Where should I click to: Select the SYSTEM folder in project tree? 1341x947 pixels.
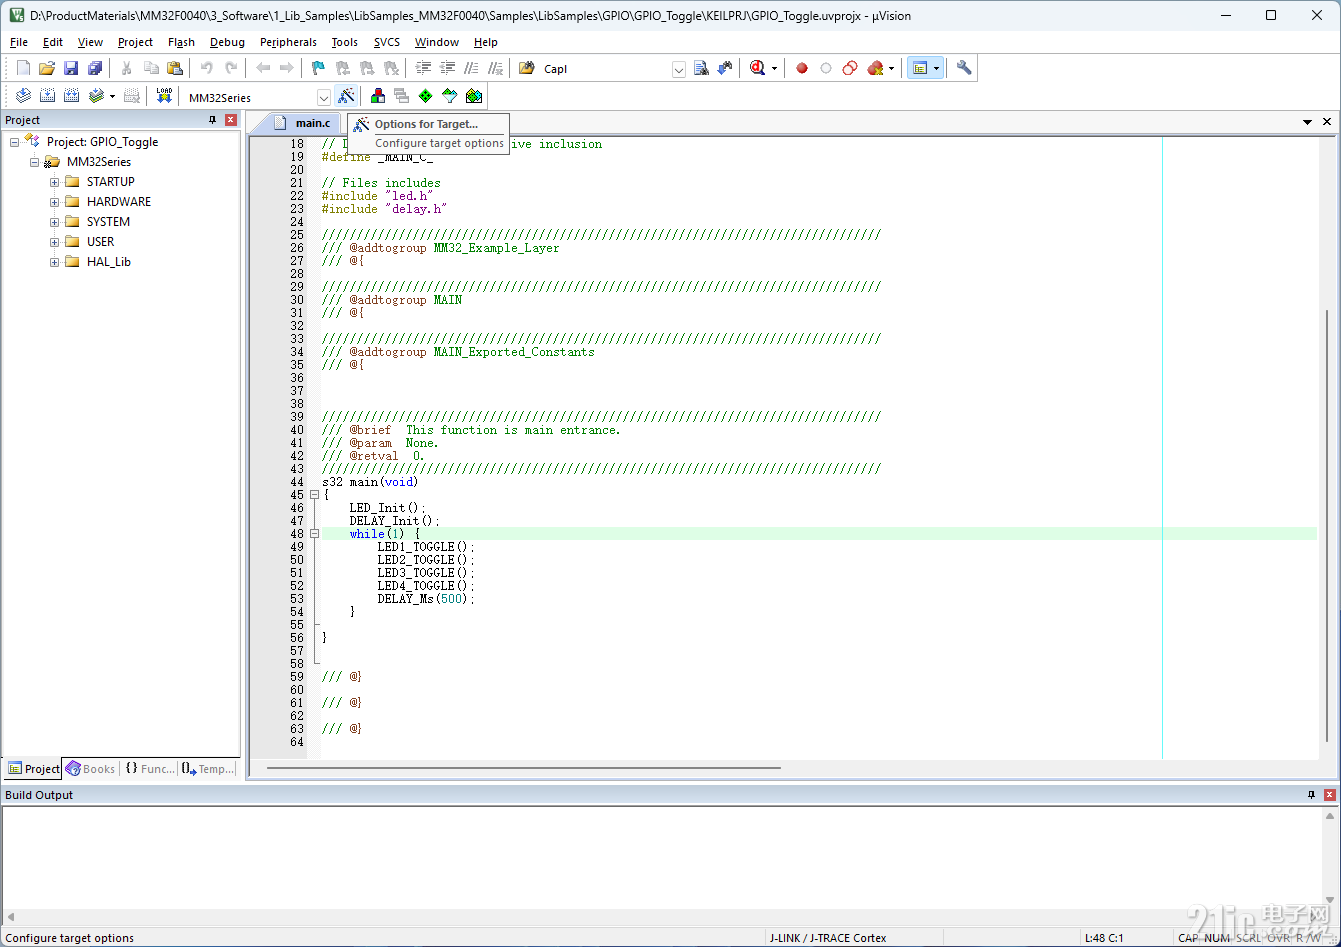point(108,222)
